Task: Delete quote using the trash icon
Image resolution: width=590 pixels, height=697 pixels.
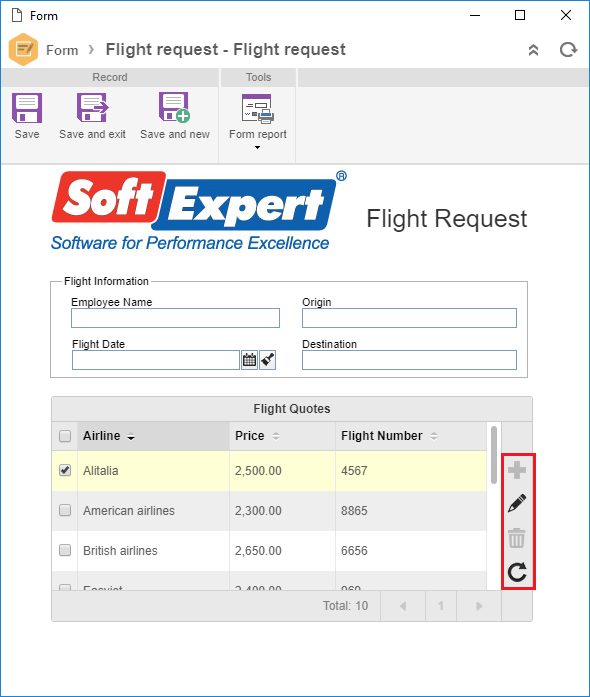Action: (x=517, y=538)
